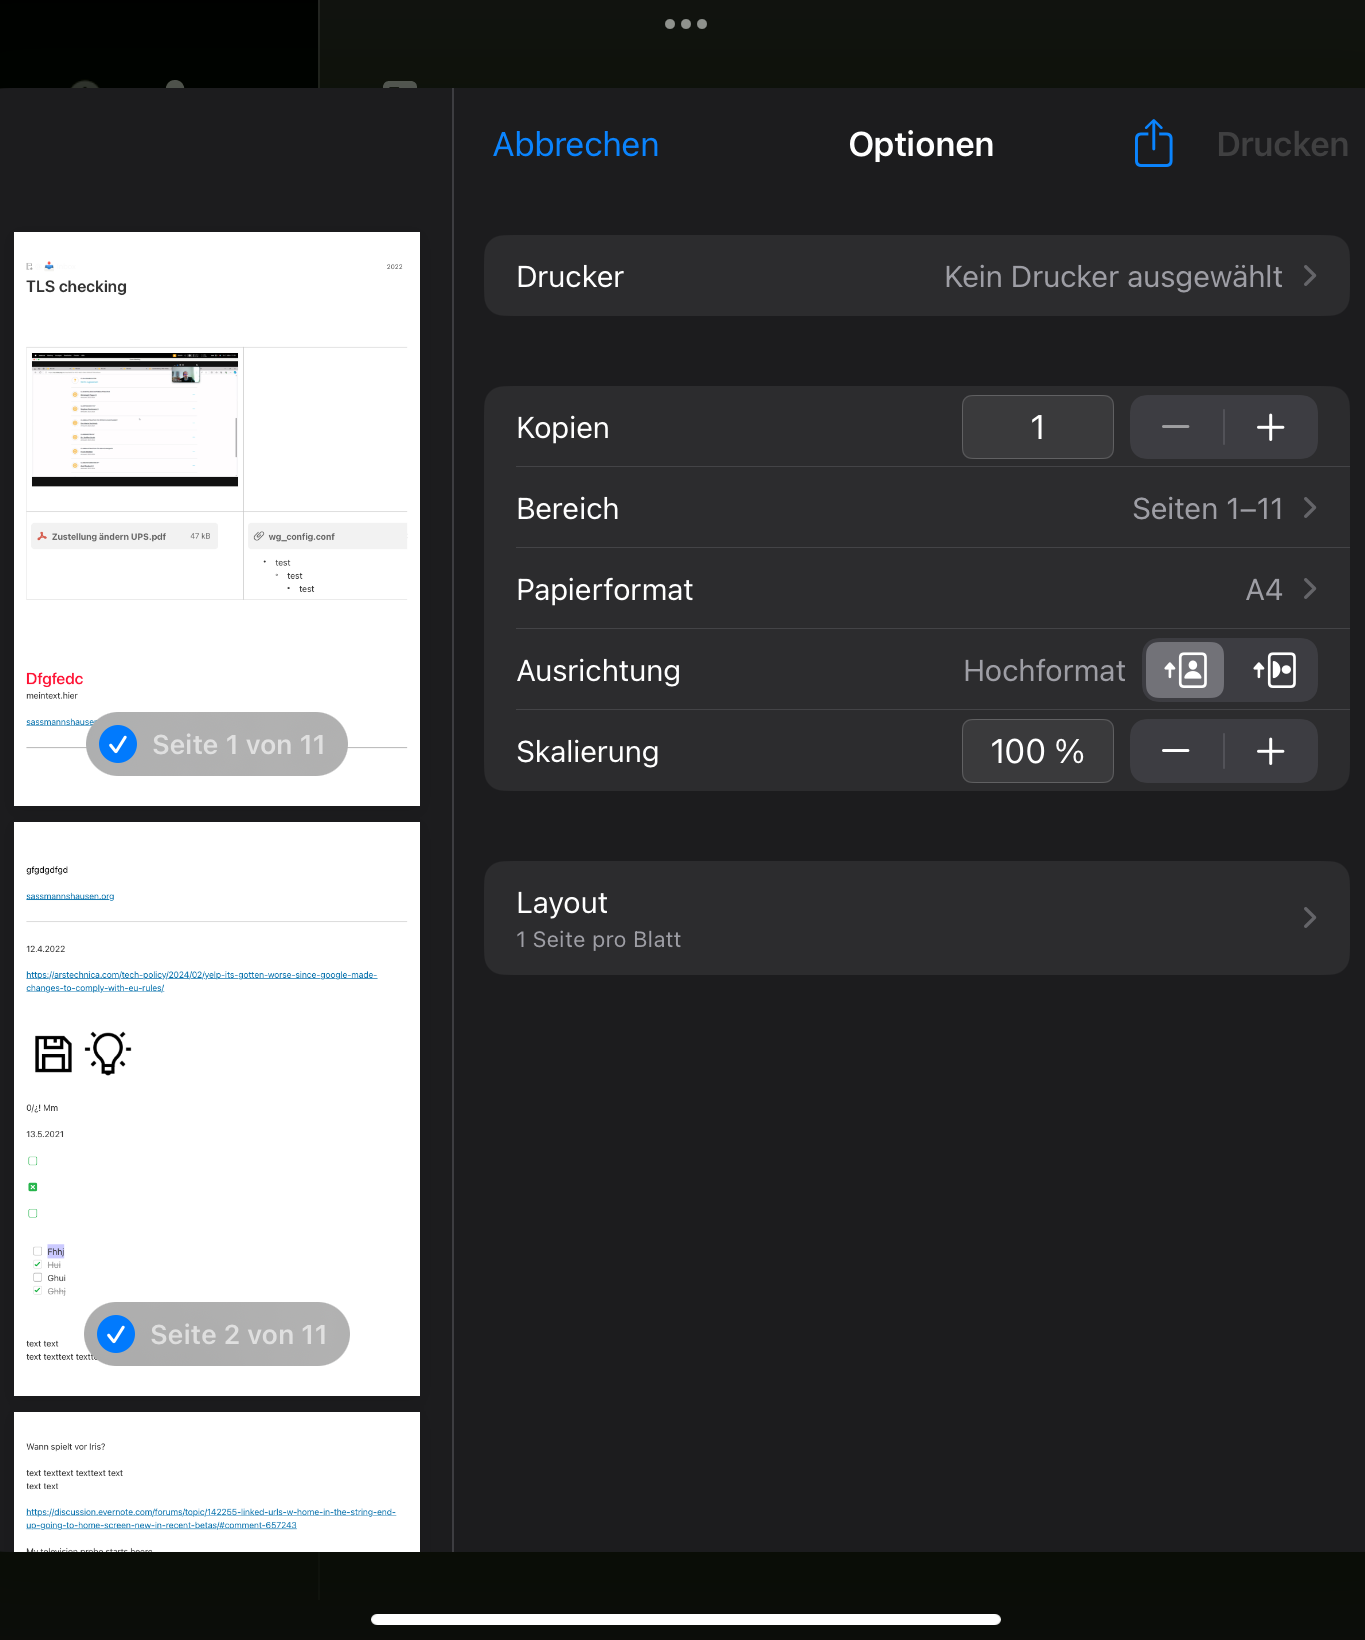Open the three-dot multitasking menu
This screenshot has width=1365, height=1640.
pos(686,24)
